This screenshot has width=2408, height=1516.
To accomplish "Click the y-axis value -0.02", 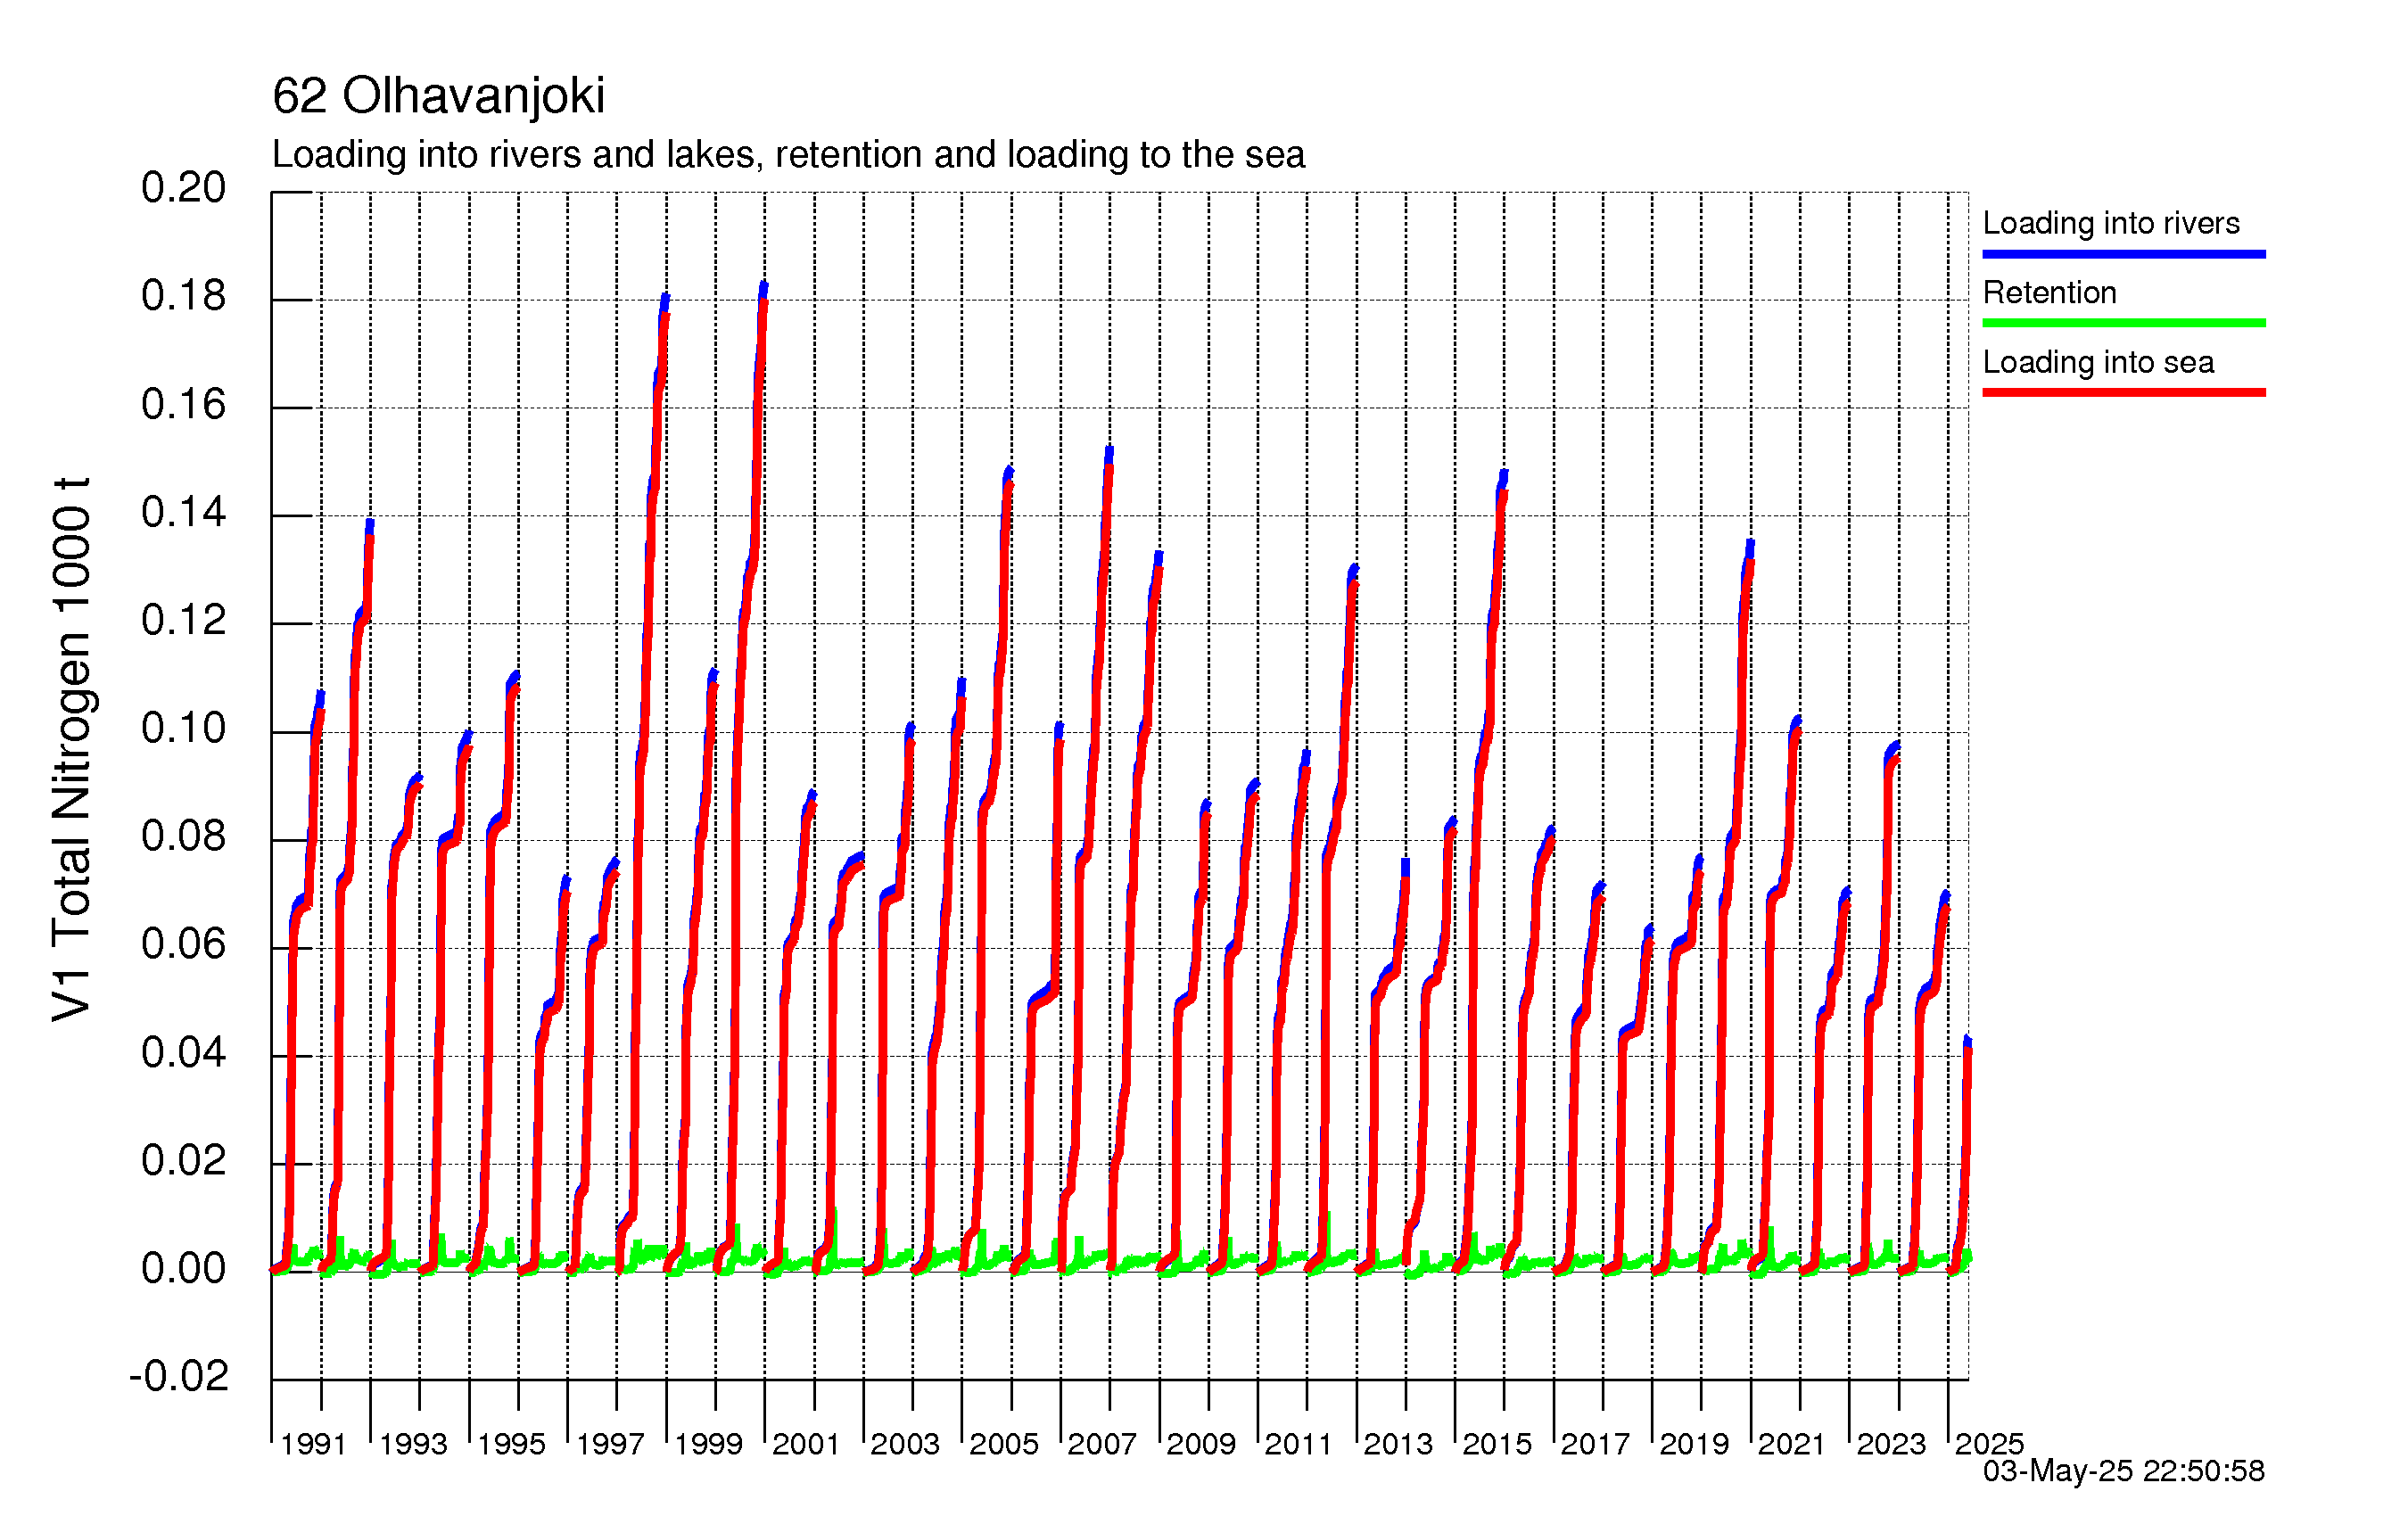I will coord(179,1377).
